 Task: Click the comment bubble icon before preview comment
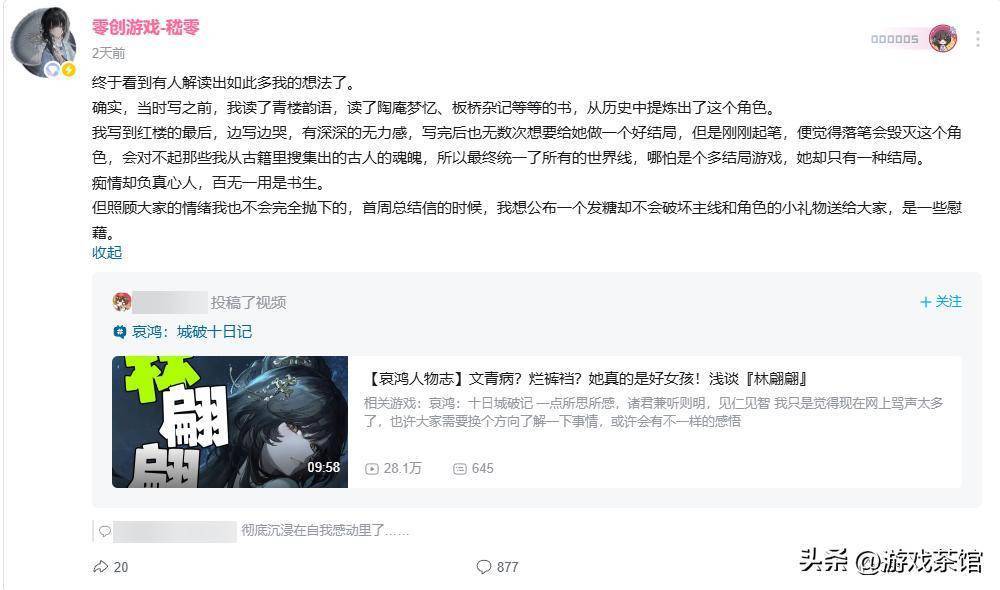pos(105,531)
